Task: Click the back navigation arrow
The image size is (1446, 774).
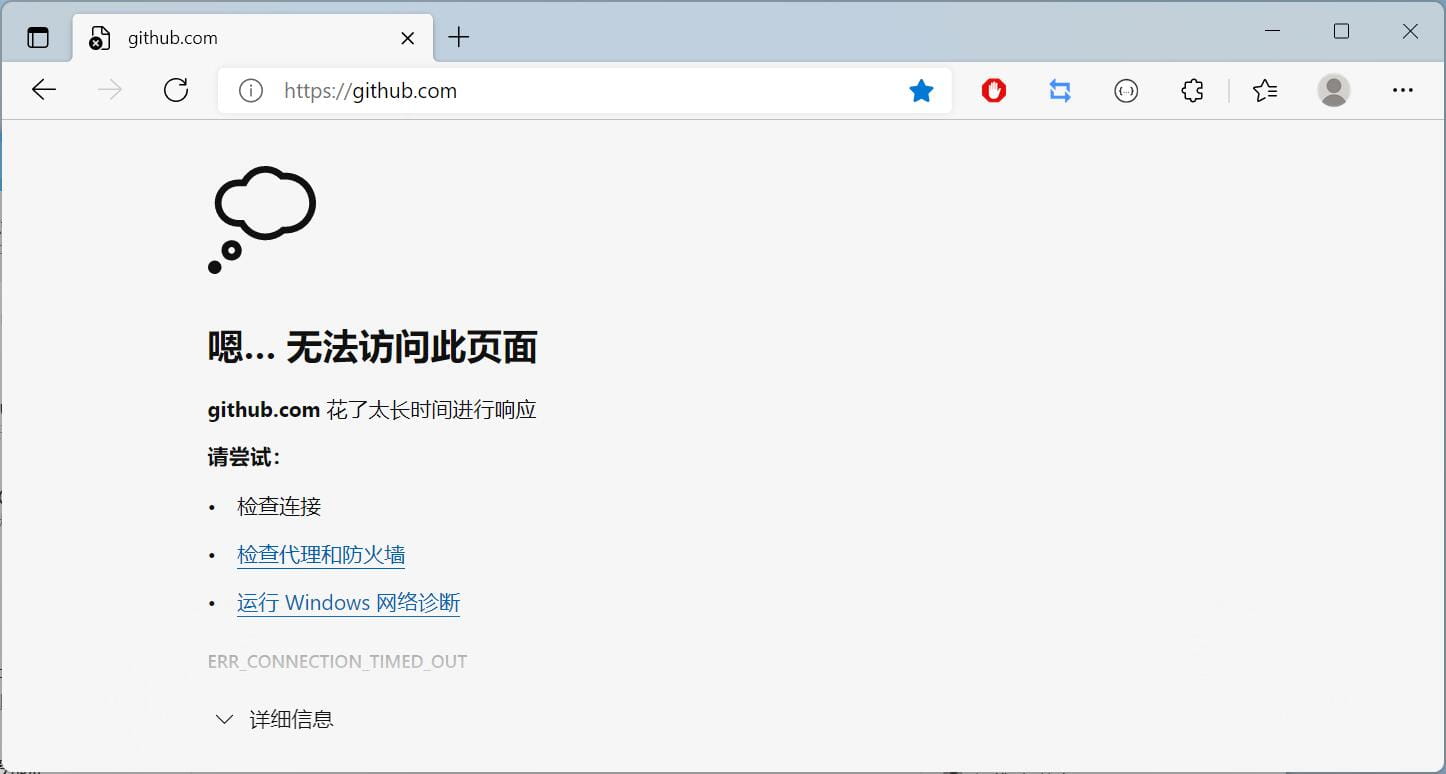Action: [x=44, y=90]
